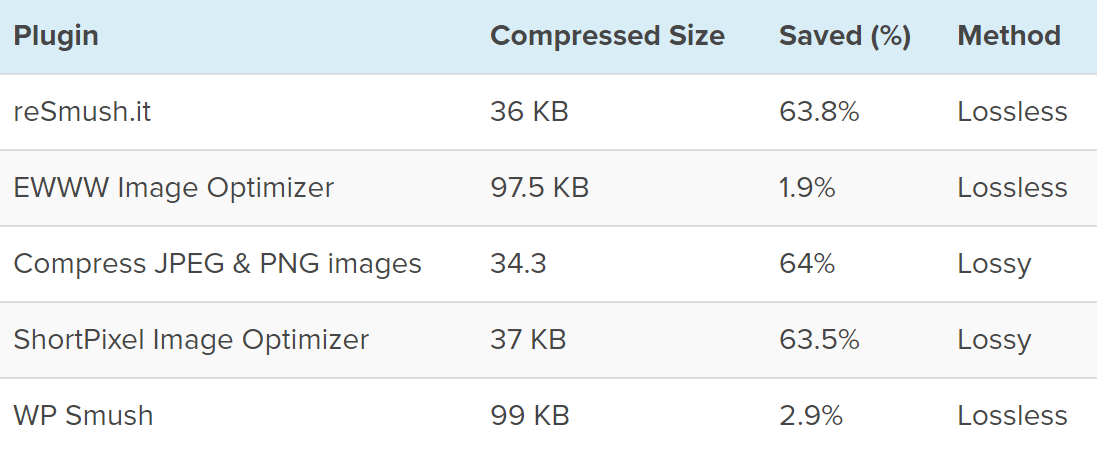The image size is (1097, 453).
Task: Click the Plugin column header
Action: click(56, 36)
